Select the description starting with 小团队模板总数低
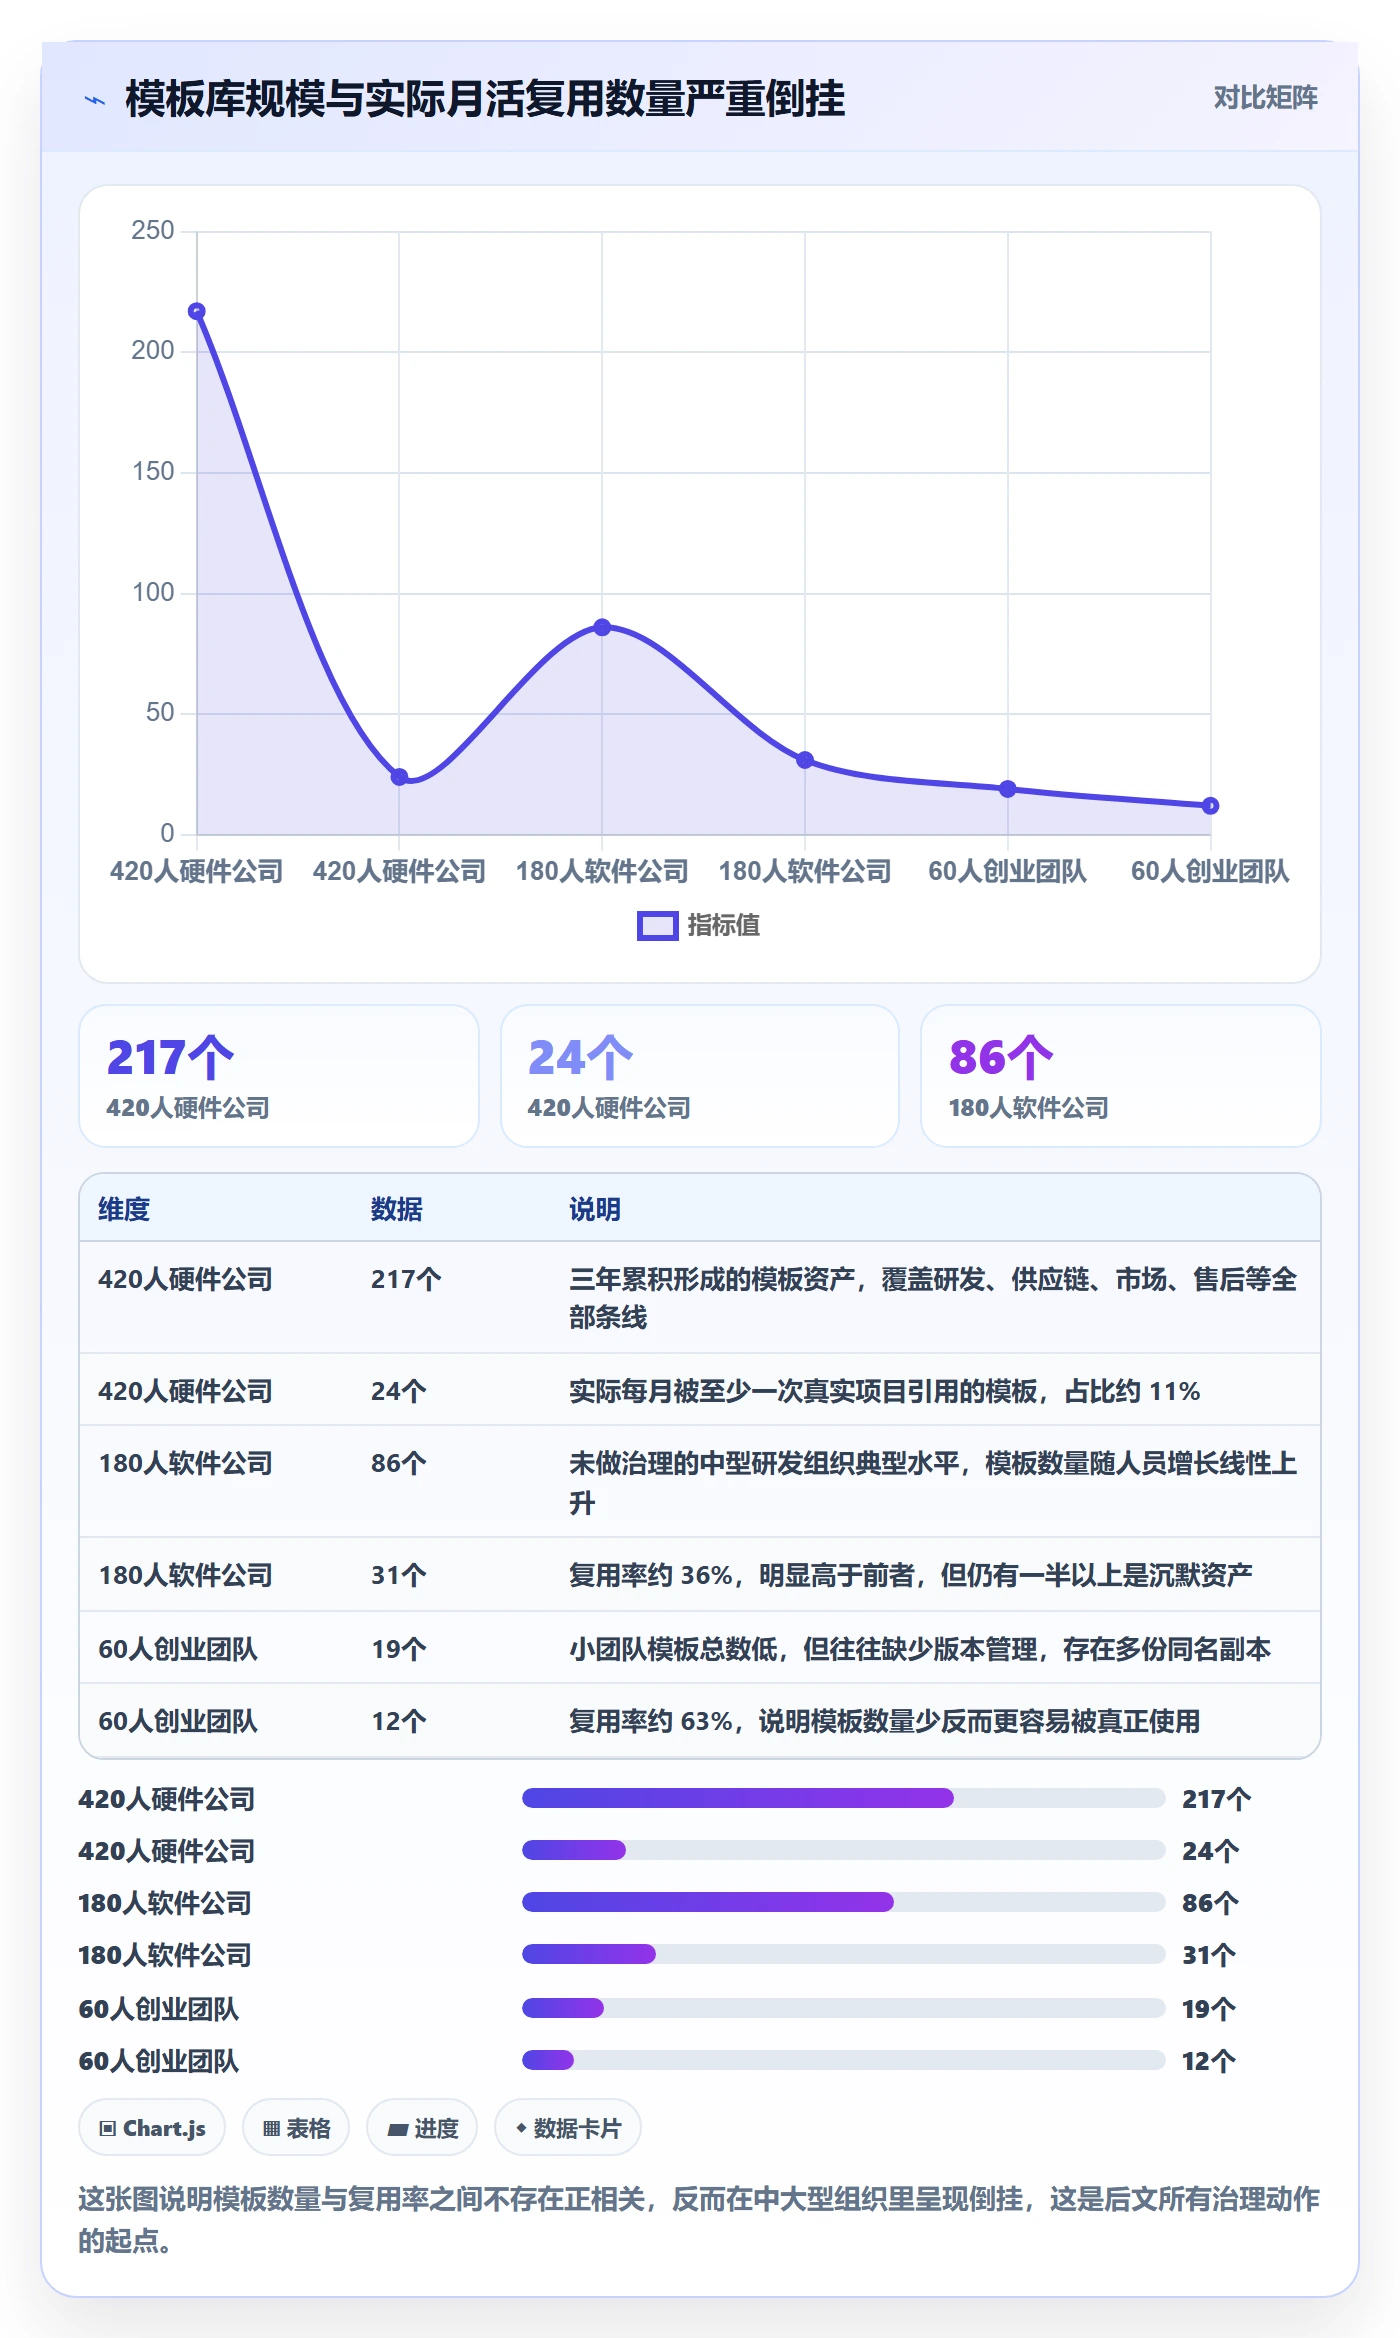This screenshot has height=2338, width=1400. pos(920,1649)
